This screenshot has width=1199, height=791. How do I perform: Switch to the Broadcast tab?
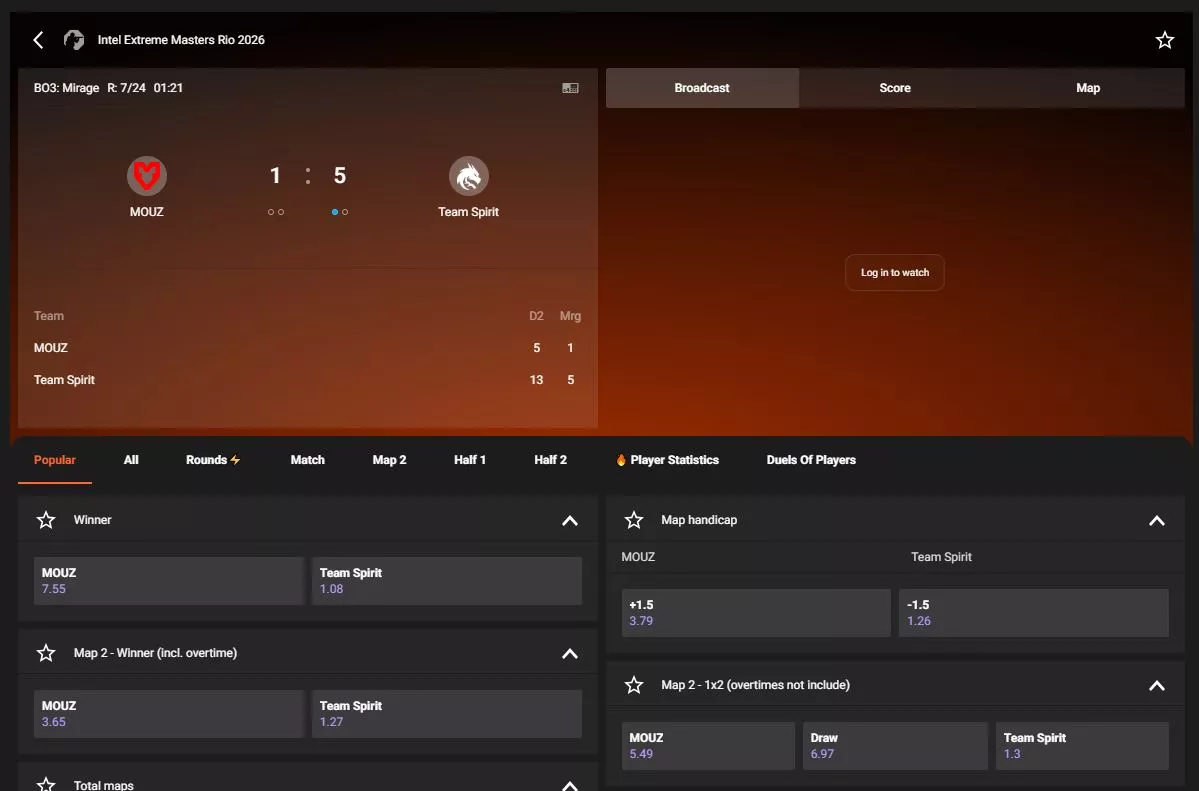coord(702,88)
